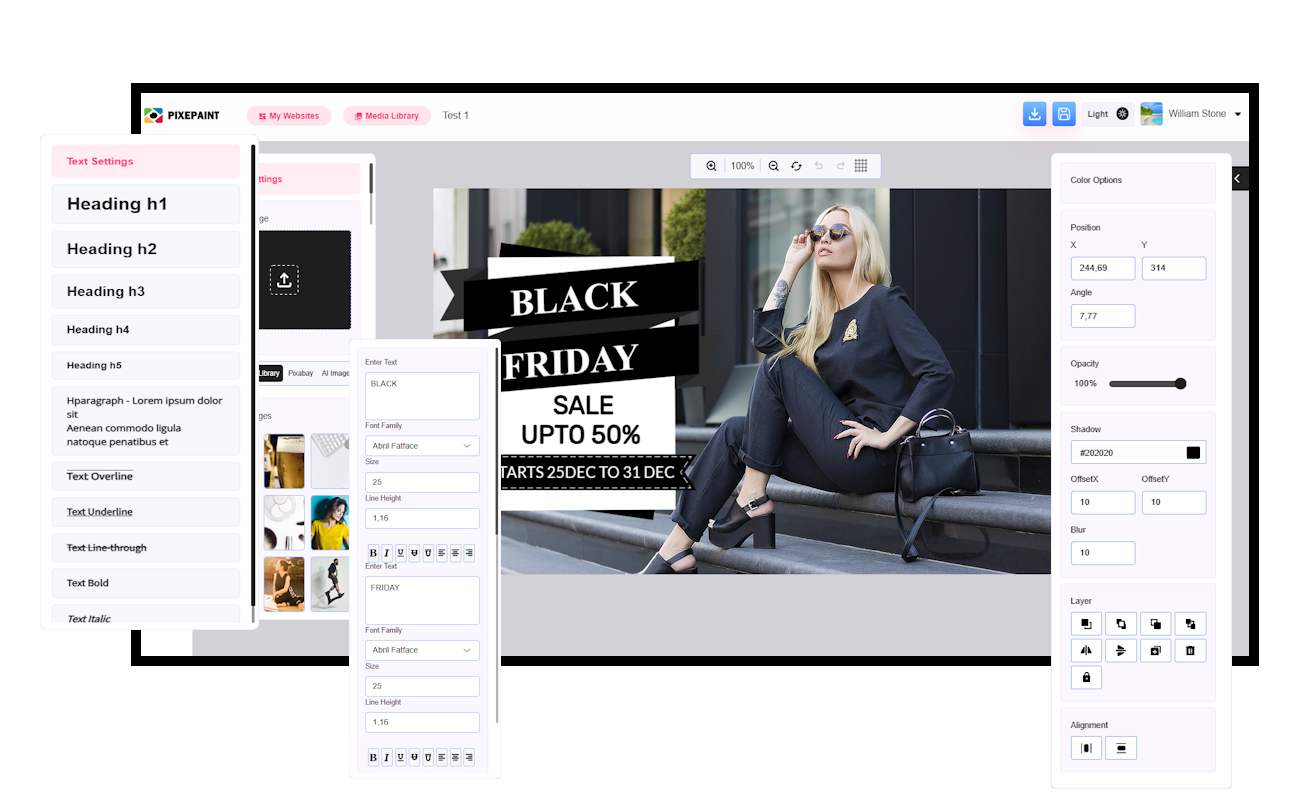Add a Heading h1 text element
This screenshot has height=812, width=1305.
click(x=146, y=204)
